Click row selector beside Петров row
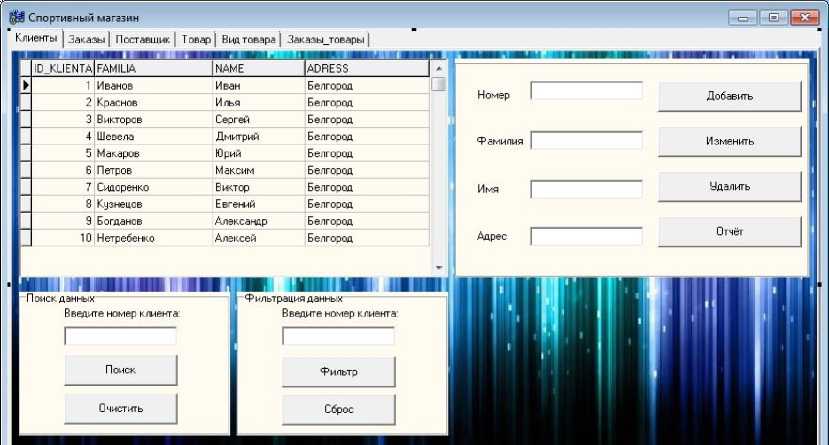Screen dimensions: 829x445 click(x=25, y=170)
